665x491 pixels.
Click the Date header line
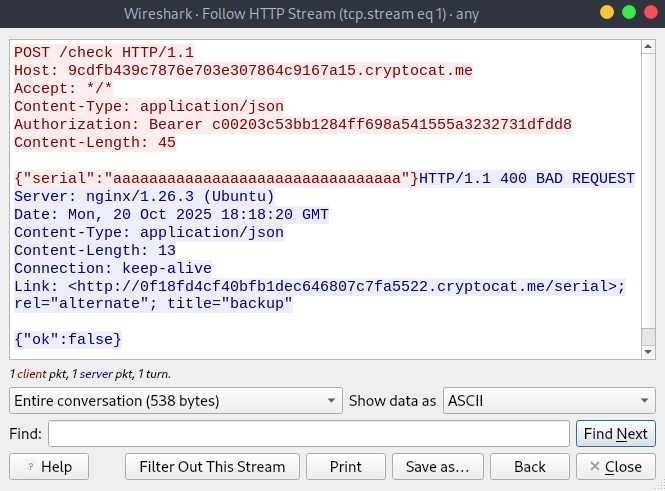click(171, 215)
